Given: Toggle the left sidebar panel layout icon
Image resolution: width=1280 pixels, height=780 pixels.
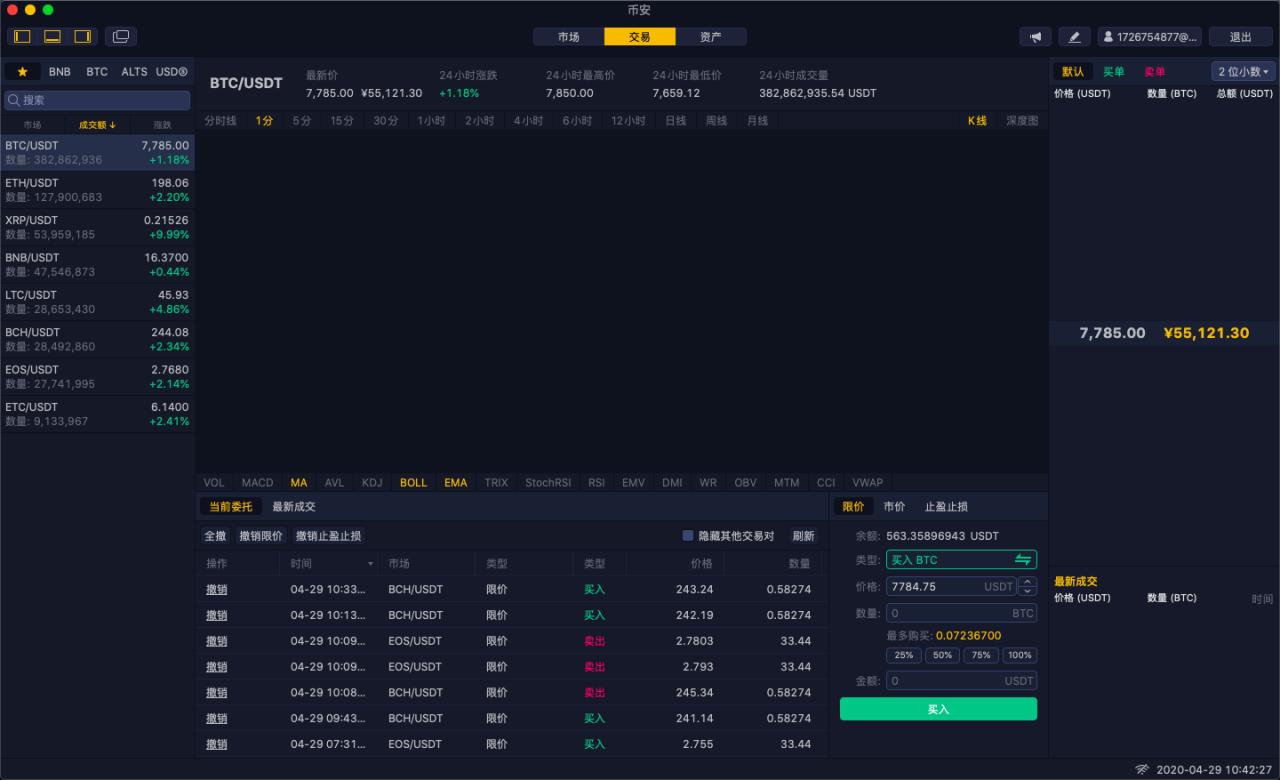Looking at the screenshot, I should coord(22,37).
